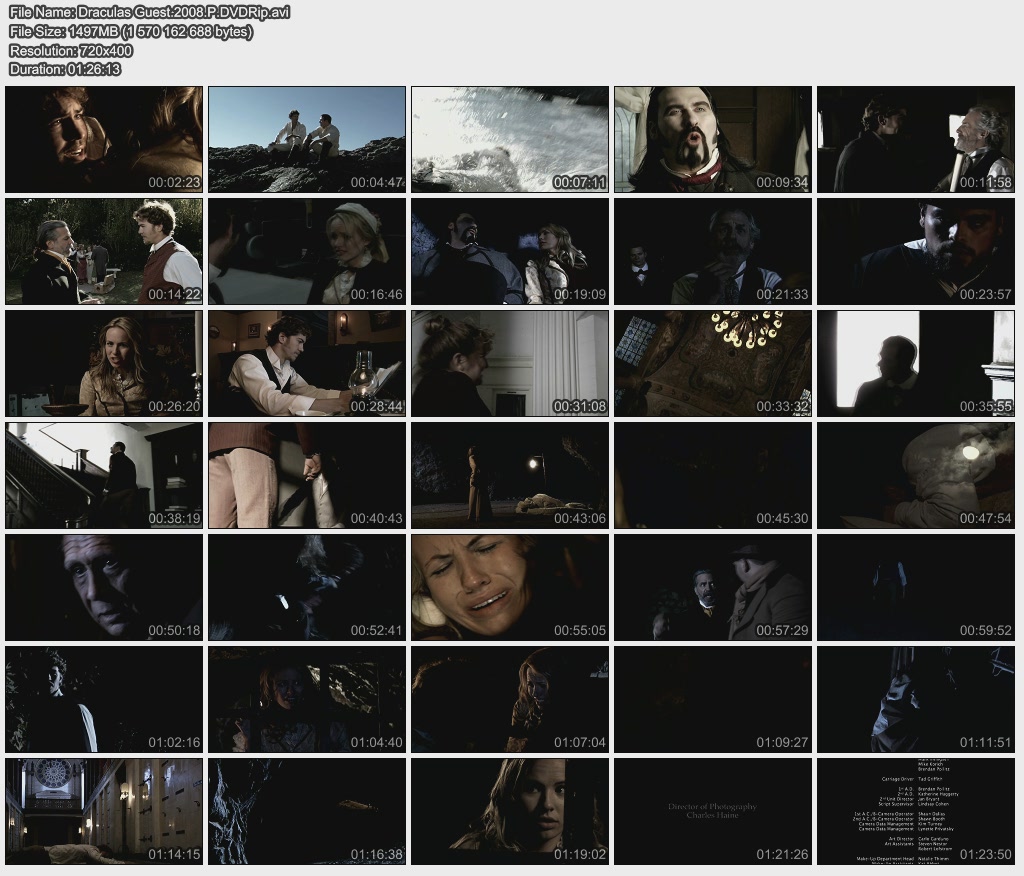Click the dark frame at 00:45:30
The height and width of the screenshot is (876, 1024).
713,476
